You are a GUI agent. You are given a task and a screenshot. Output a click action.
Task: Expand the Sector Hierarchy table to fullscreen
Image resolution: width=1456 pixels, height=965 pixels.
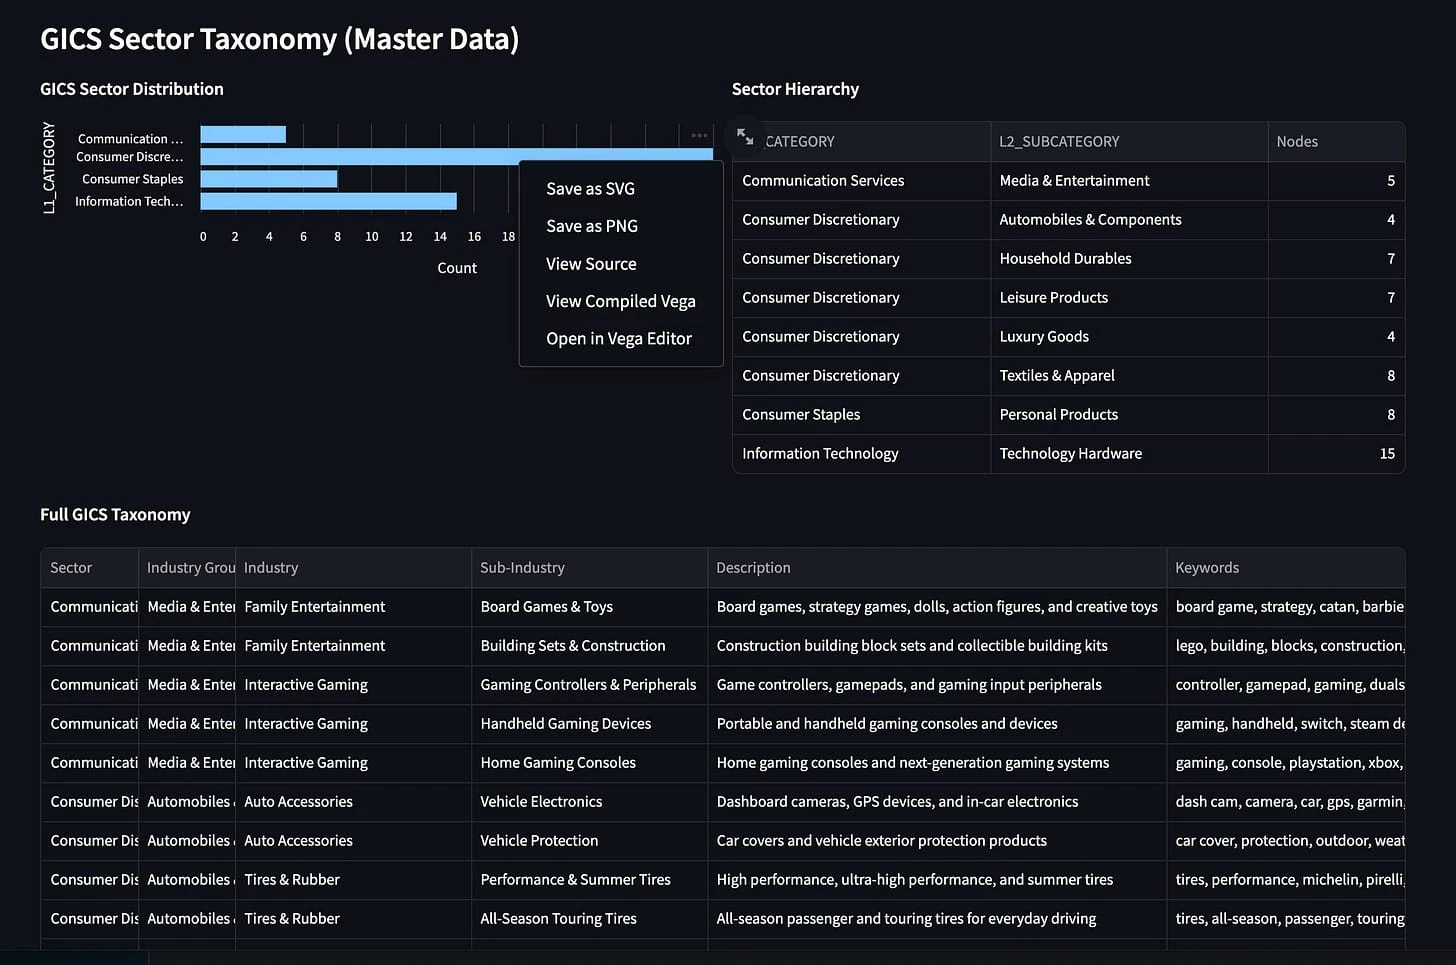745,137
